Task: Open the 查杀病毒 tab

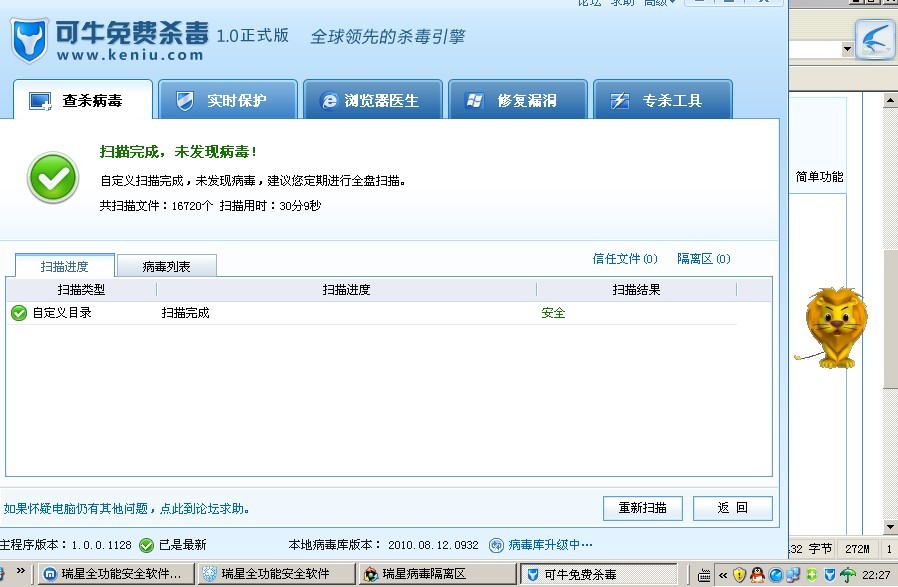Action: (x=83, y=100)
